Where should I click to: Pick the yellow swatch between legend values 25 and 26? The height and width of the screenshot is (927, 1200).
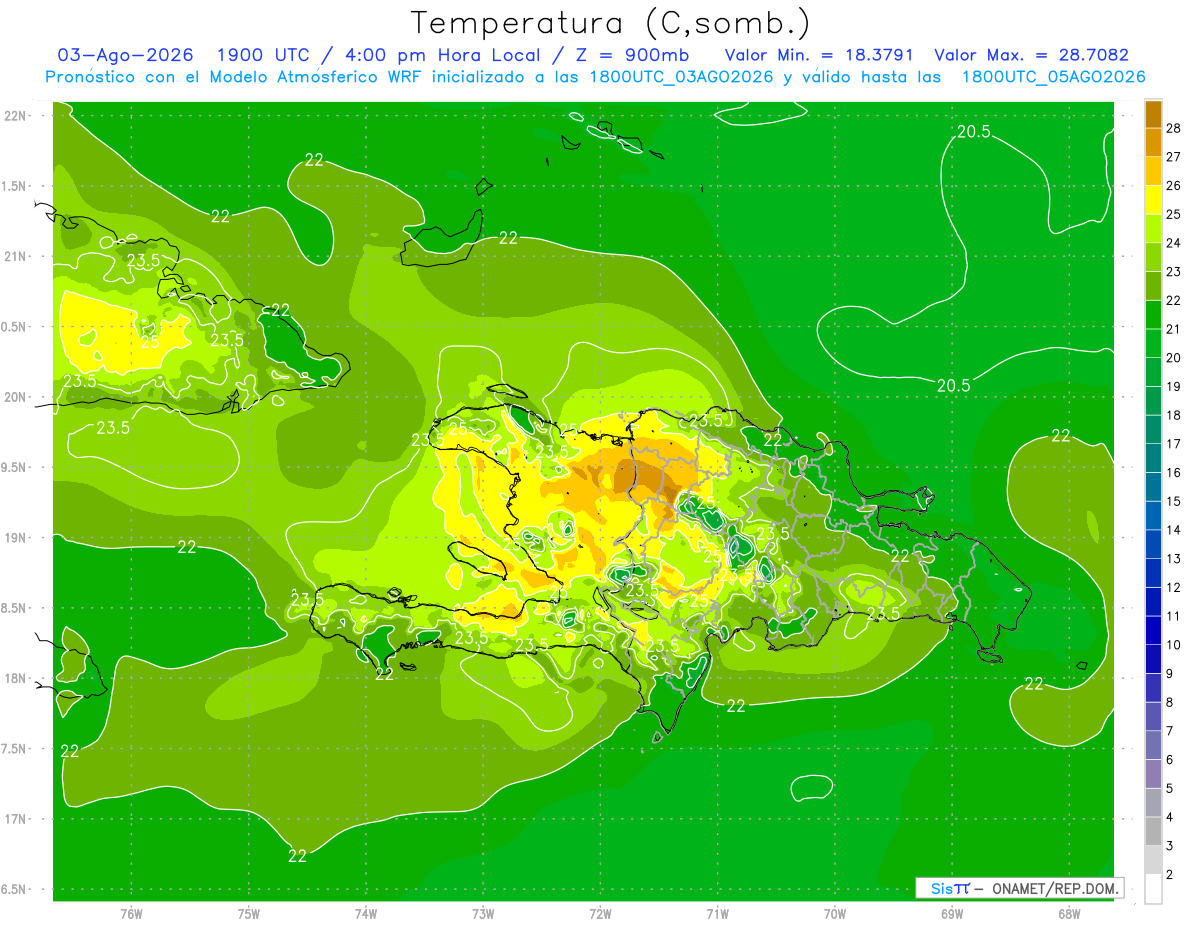(x=1154, y=200)
